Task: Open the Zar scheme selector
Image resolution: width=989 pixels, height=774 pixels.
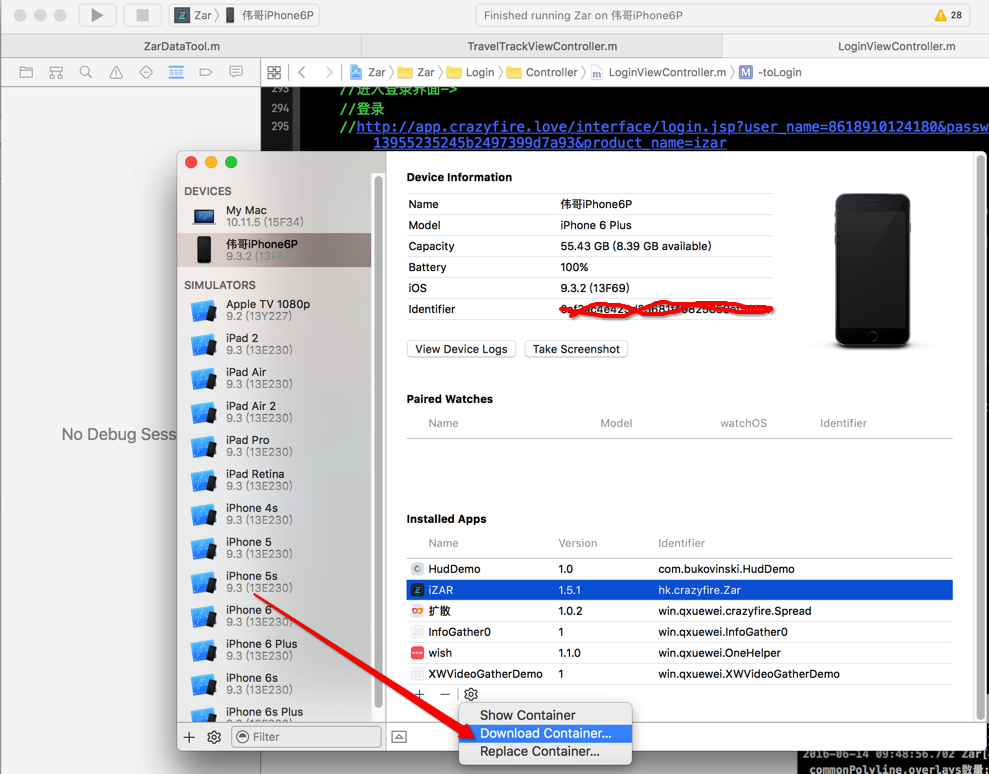Action: coord(194,15)
